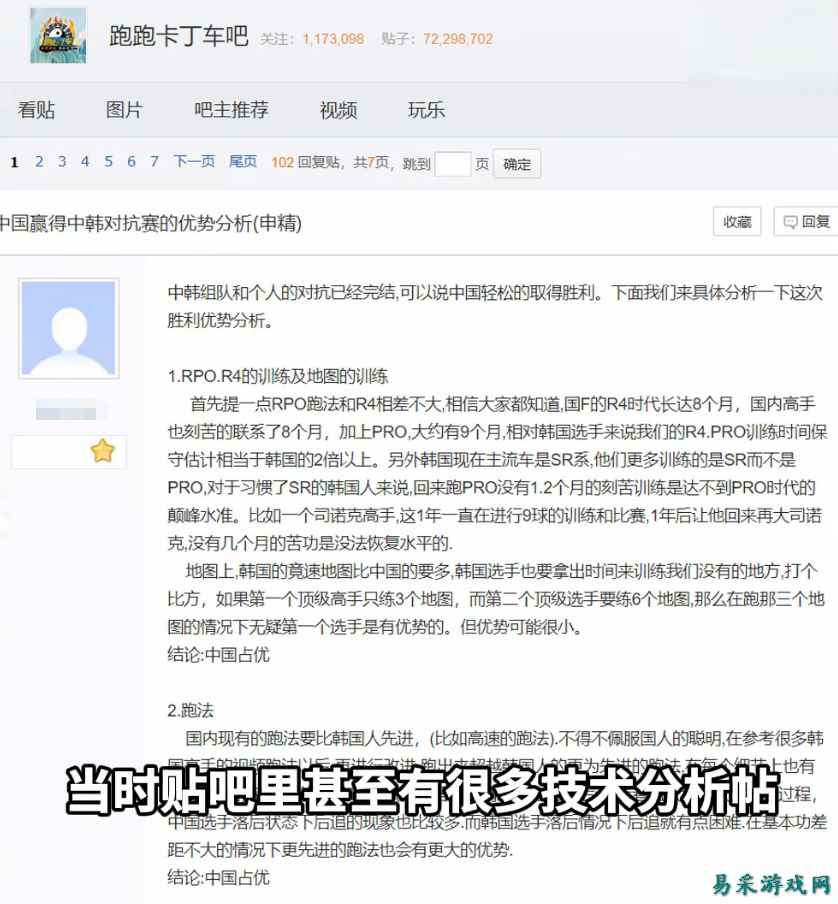Click the 尾页 last page link
Image resolution: width=838 pixels, height=904 pixels.
click(x=243, y=161)
